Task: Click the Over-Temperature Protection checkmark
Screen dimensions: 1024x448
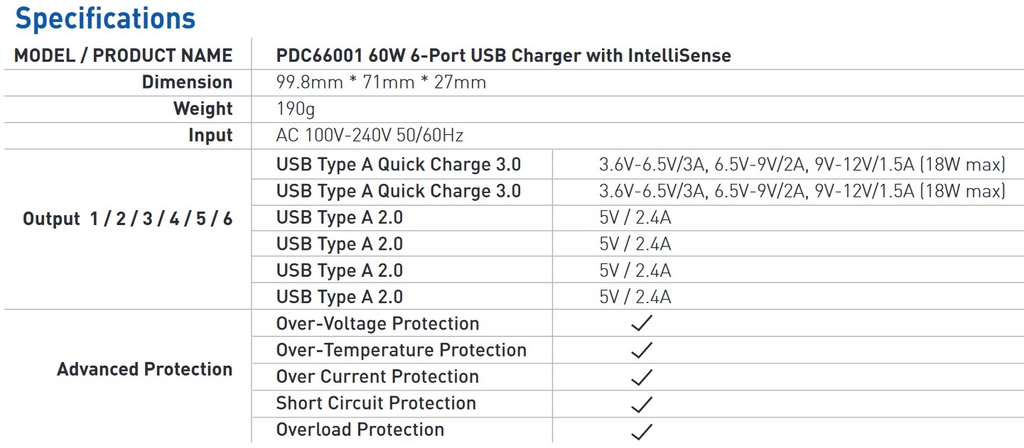Action: [642, 350]
